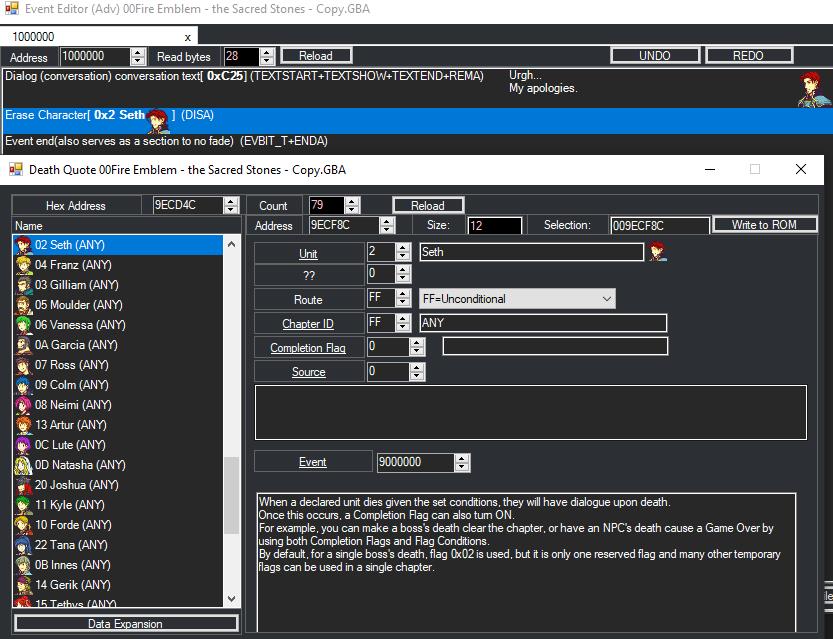Click the Event link label
This screenshot has height=639, width=833.
pos(312,462)
